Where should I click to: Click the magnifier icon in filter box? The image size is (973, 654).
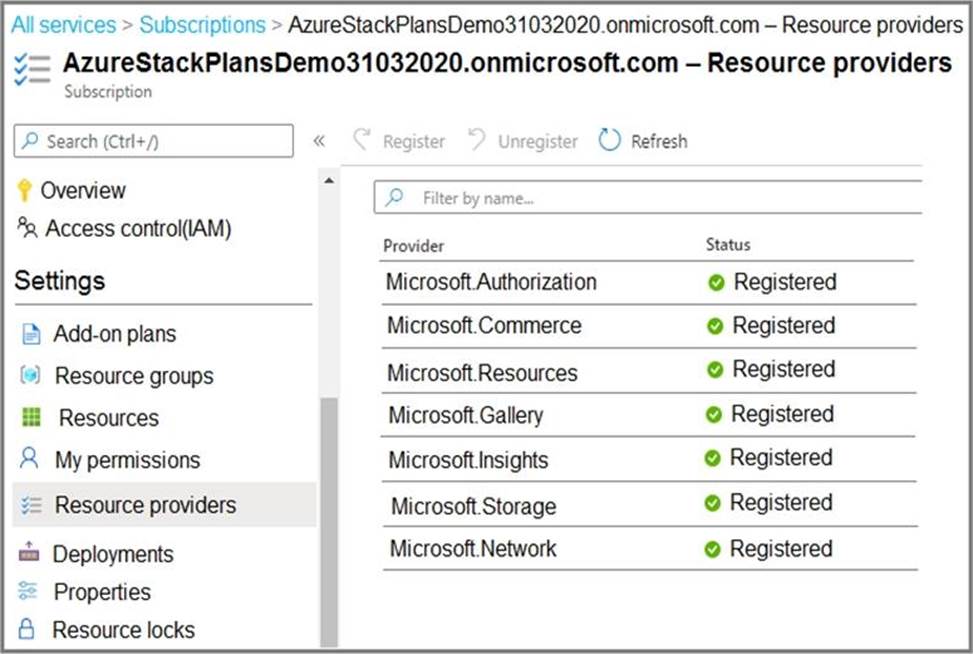coord(394,197)
